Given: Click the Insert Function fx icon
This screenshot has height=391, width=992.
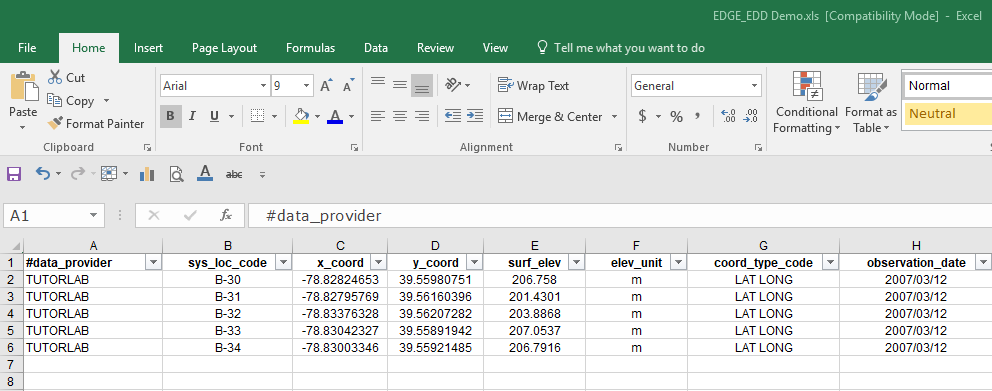Looking at the screenshot, I should click(226, 216).
